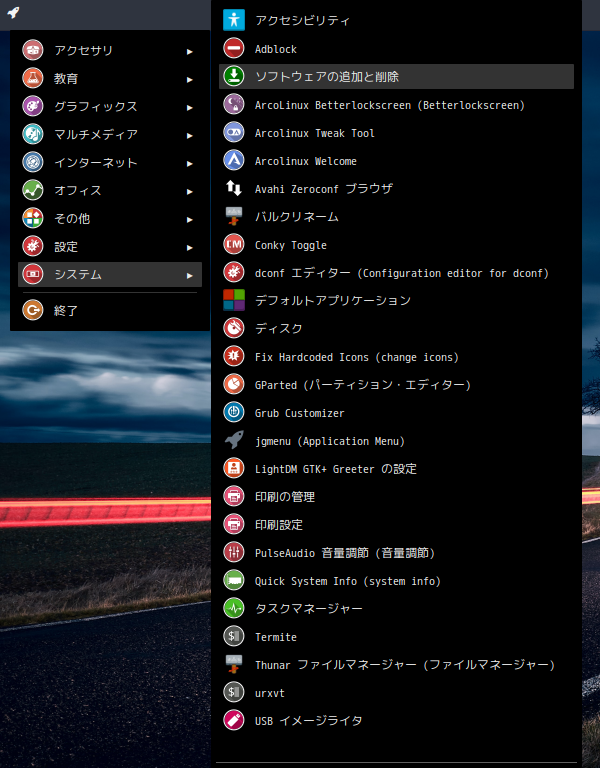Launch urxvt terminal entry
The image size is (600, 768).
pyautogui.click(x=396, y=693)
